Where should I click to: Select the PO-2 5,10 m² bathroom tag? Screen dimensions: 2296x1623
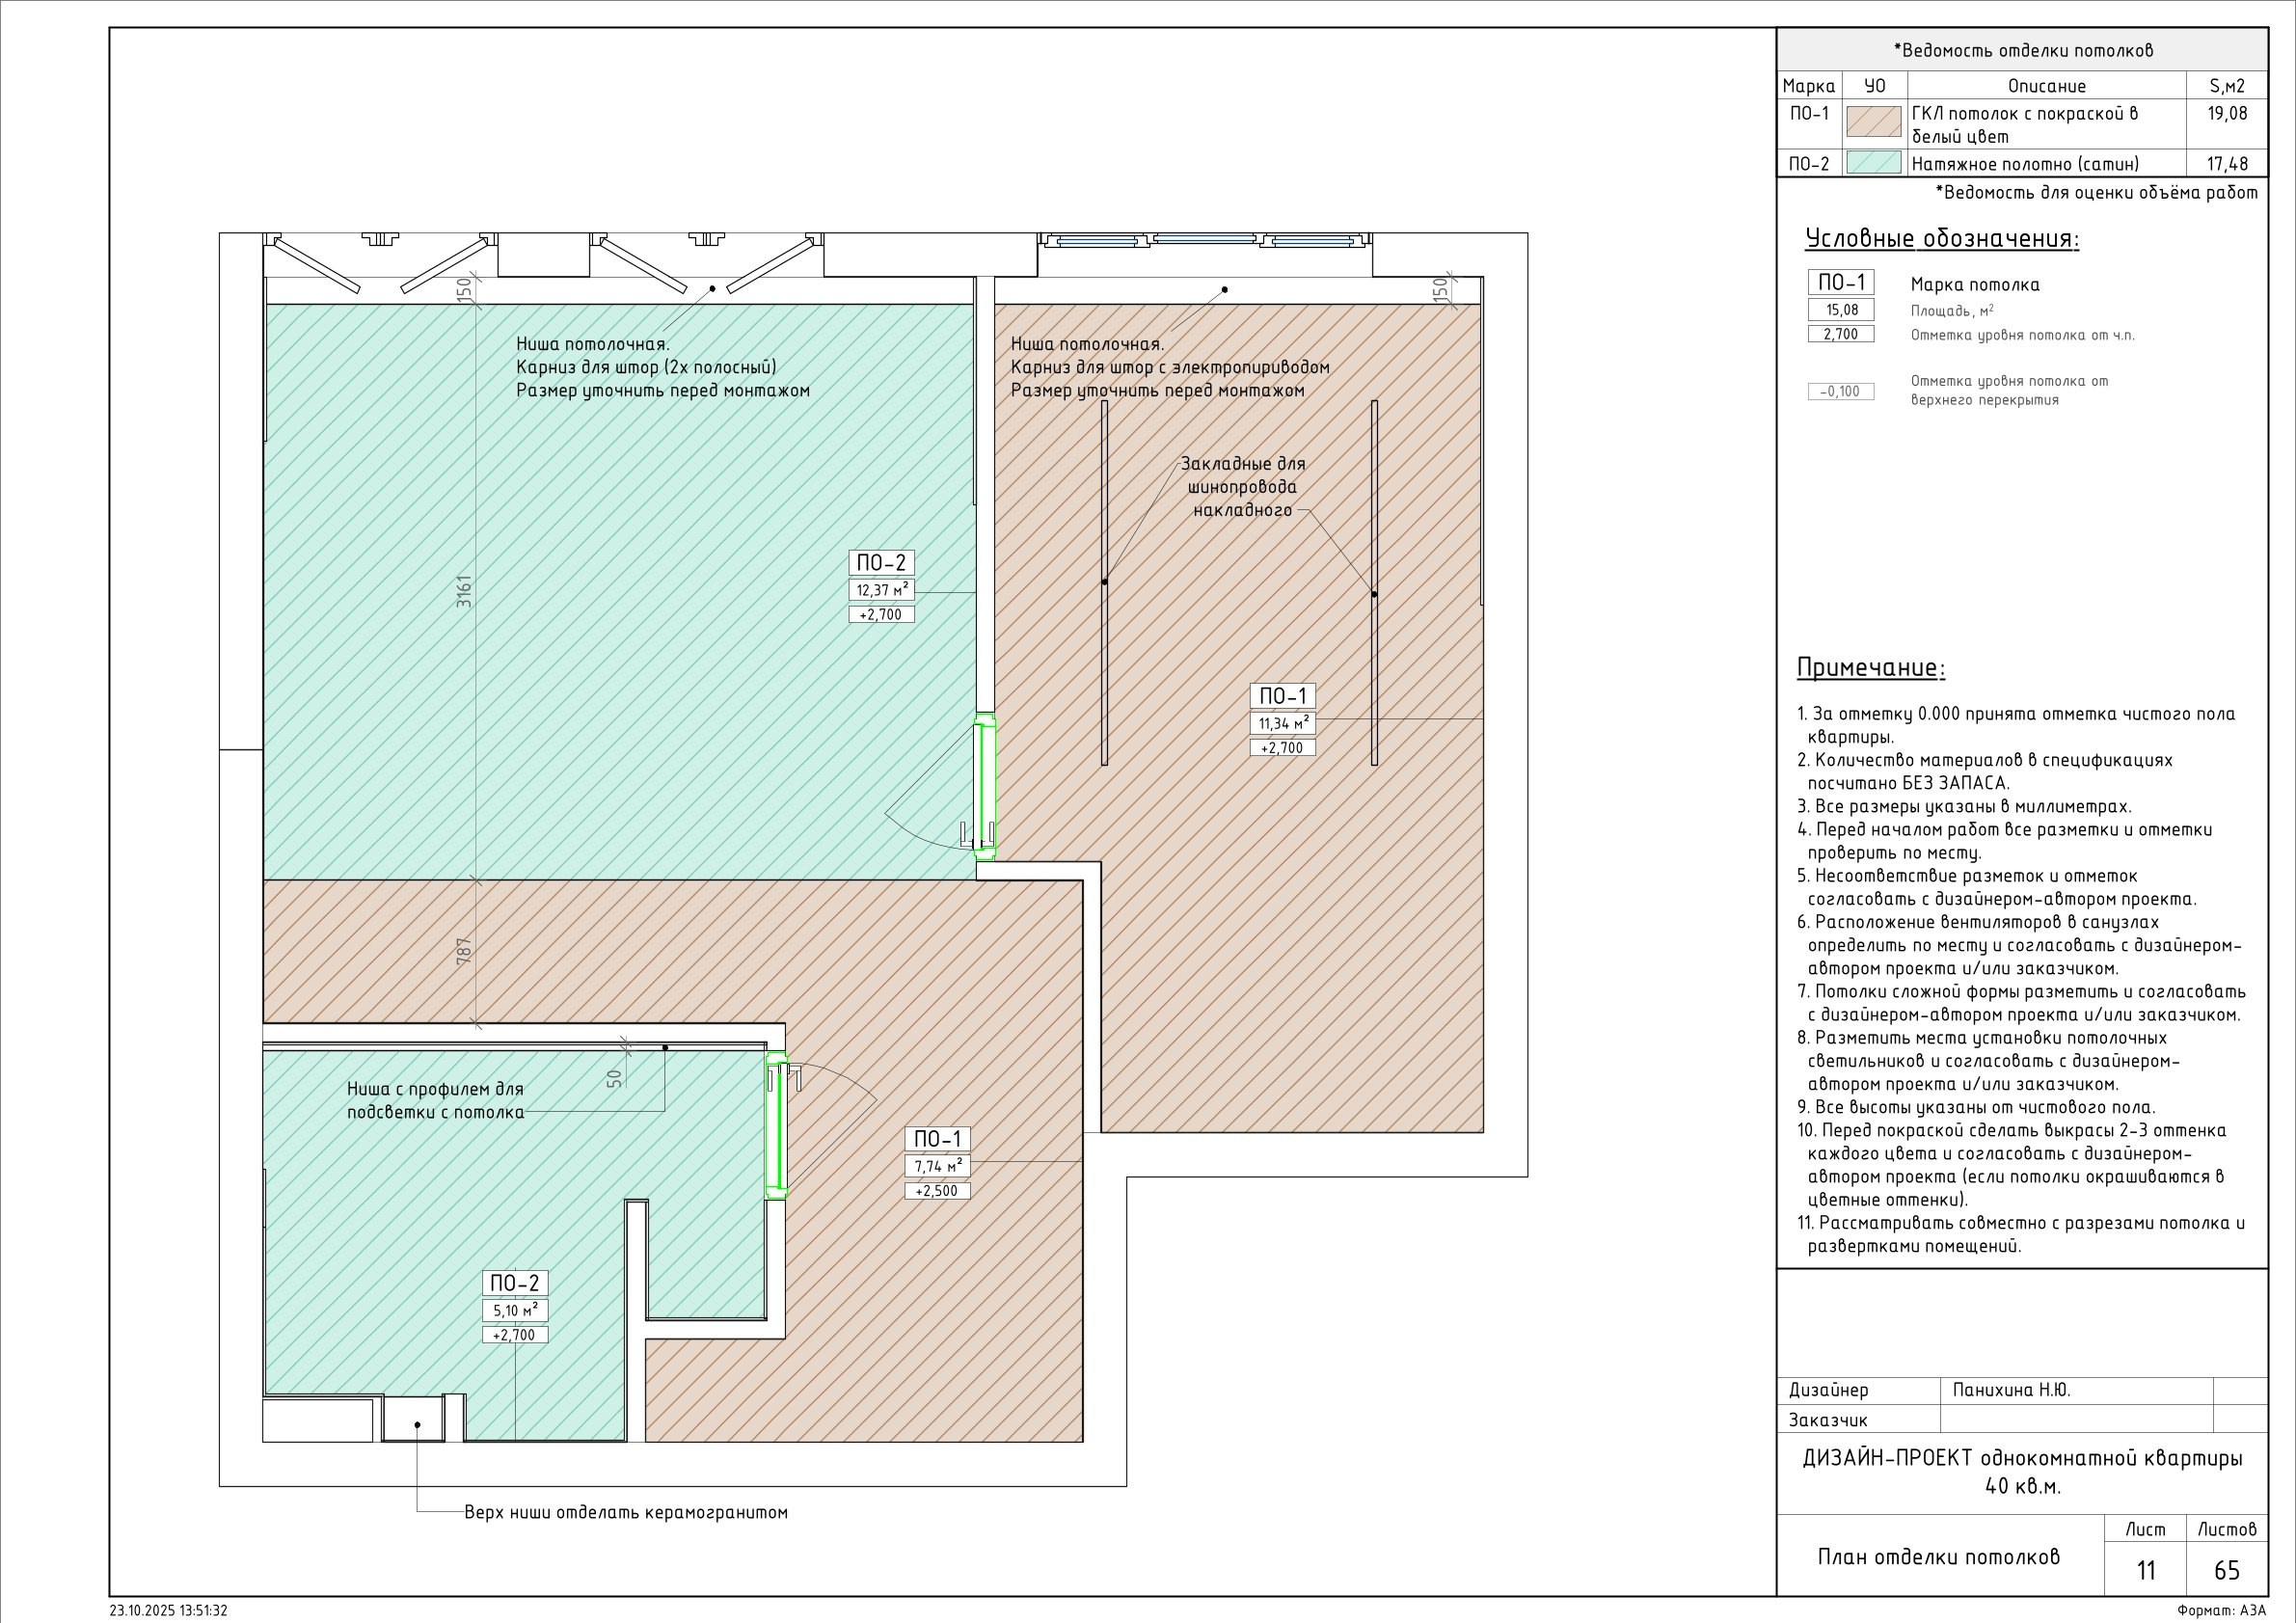pyautogui.click(x=515, y=1309)
